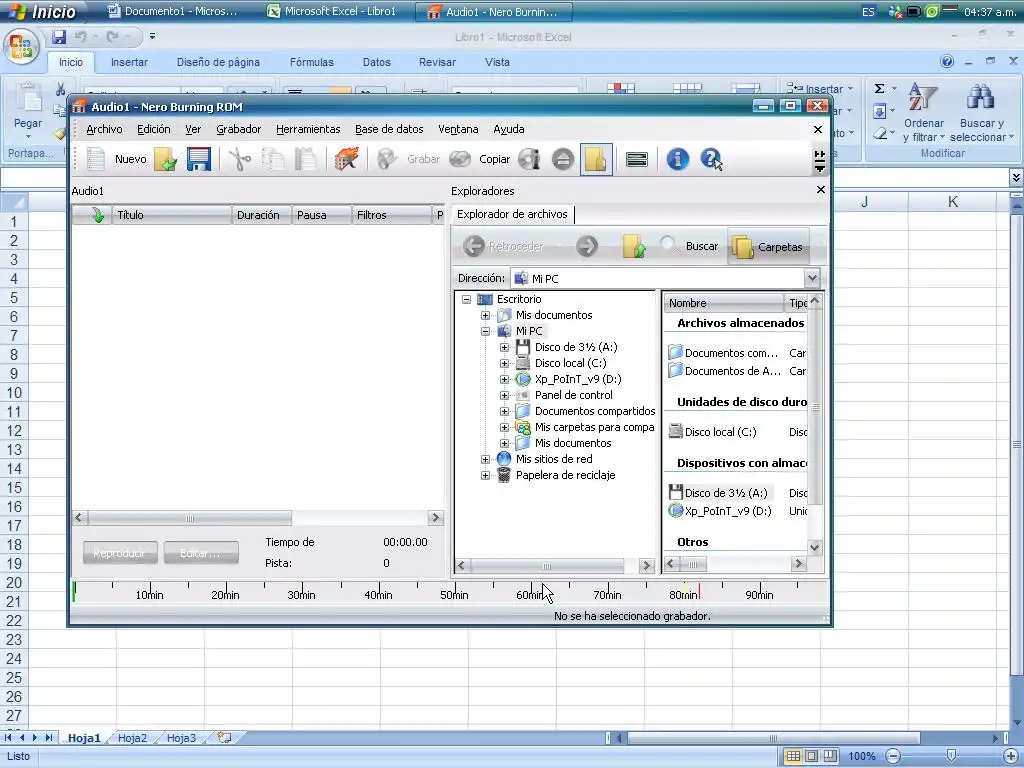Open Ventana menu in Nero
Viewport: 1024px width, 768px height.
(458, 129)
